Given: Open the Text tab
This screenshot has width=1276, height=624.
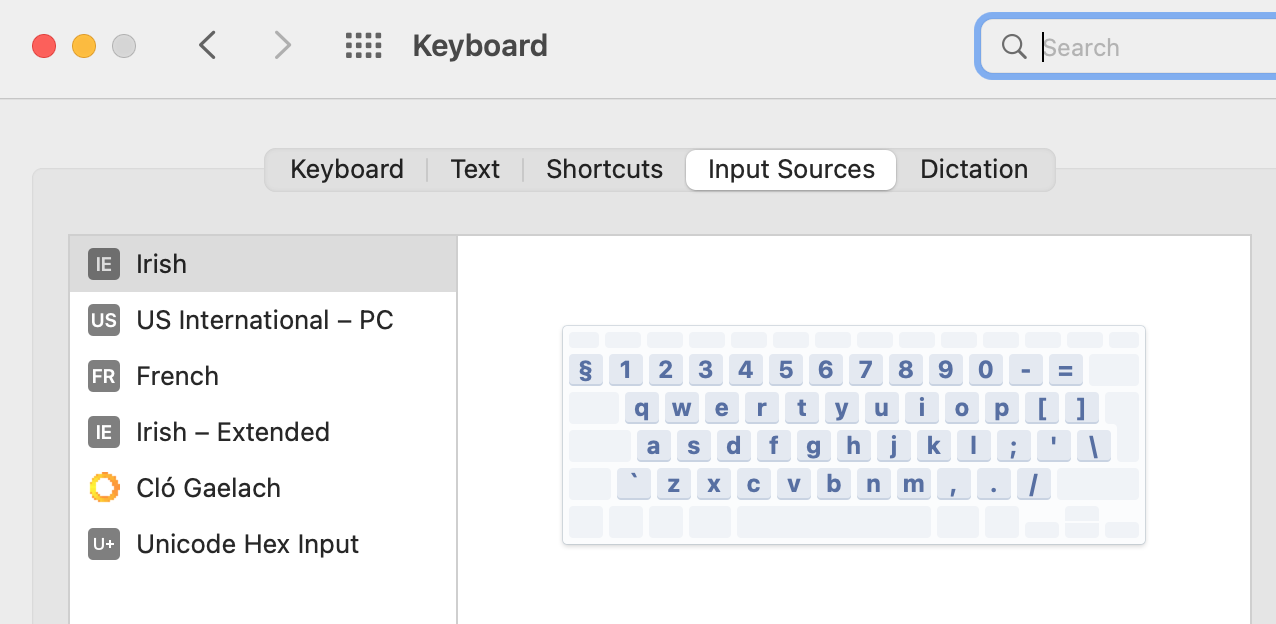Looking at the screenshot, I should point(475,169).
